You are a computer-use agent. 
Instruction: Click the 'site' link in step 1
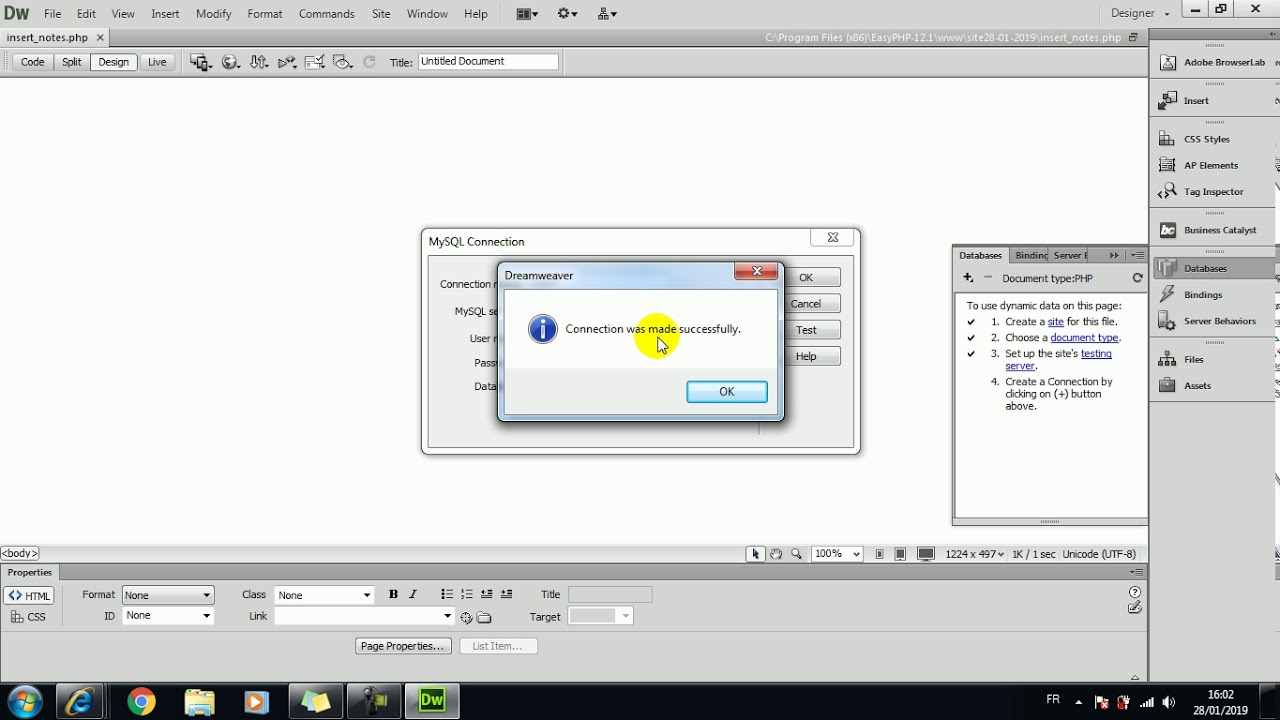pos(1055,322)
